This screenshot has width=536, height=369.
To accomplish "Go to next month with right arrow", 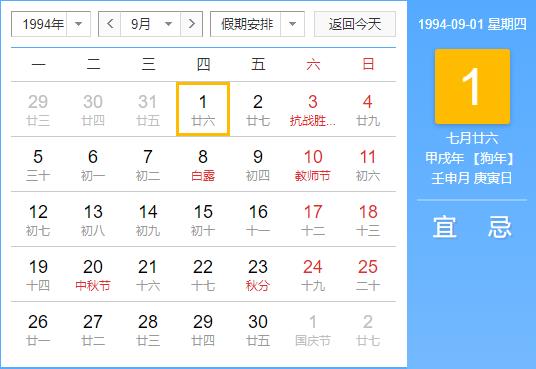I will pyautogui.click(x=191, y=24).
